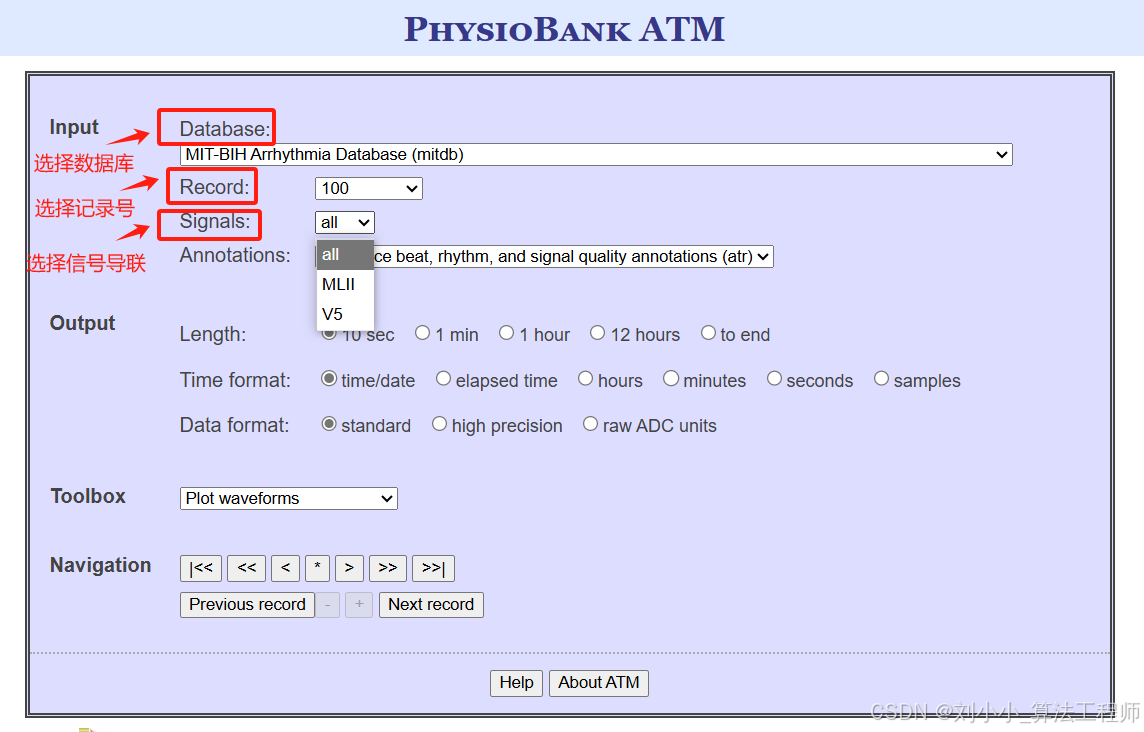The height and width of the screenshot is (732, 1144).
Task: Click the 'Data format:' label
Action: click(x=234, y=425)
